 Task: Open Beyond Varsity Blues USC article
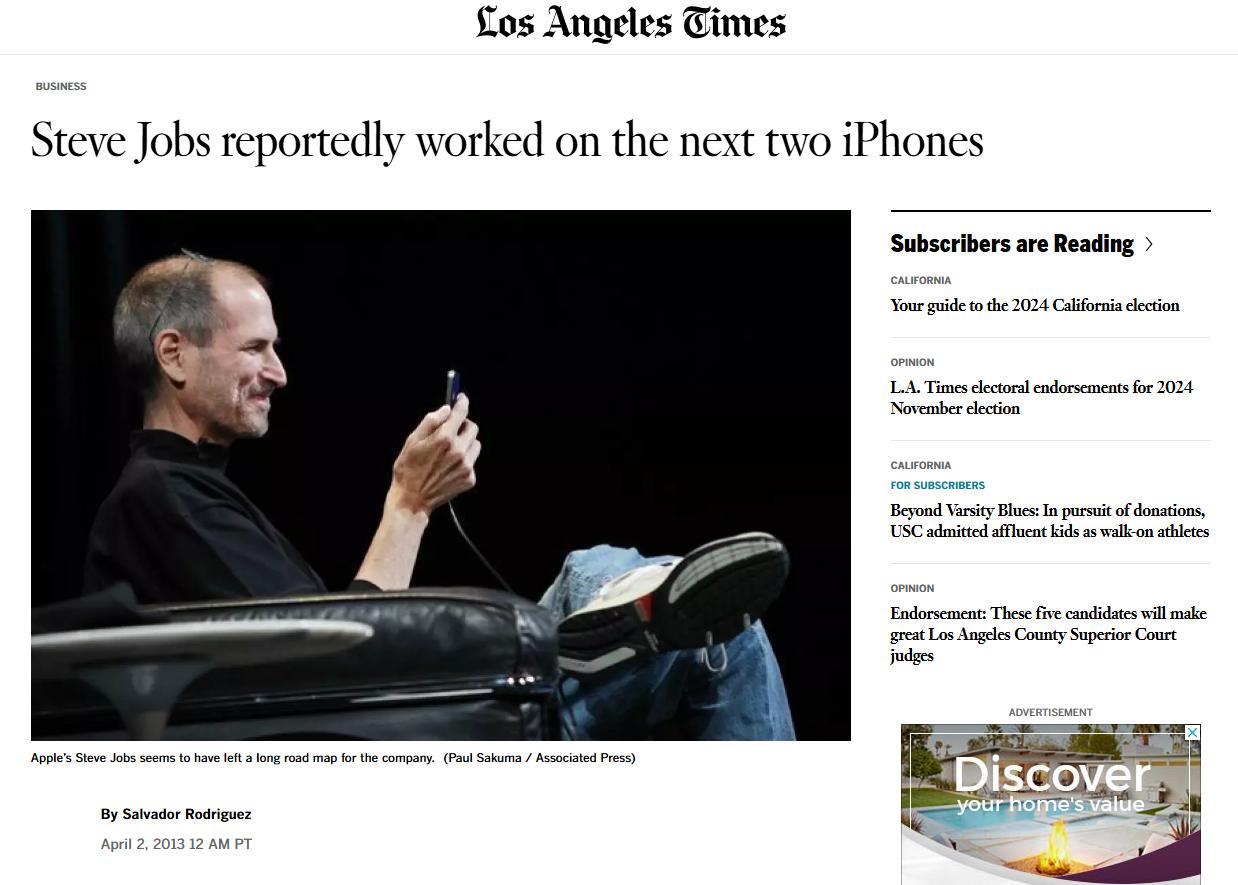tap(1050, 520)
